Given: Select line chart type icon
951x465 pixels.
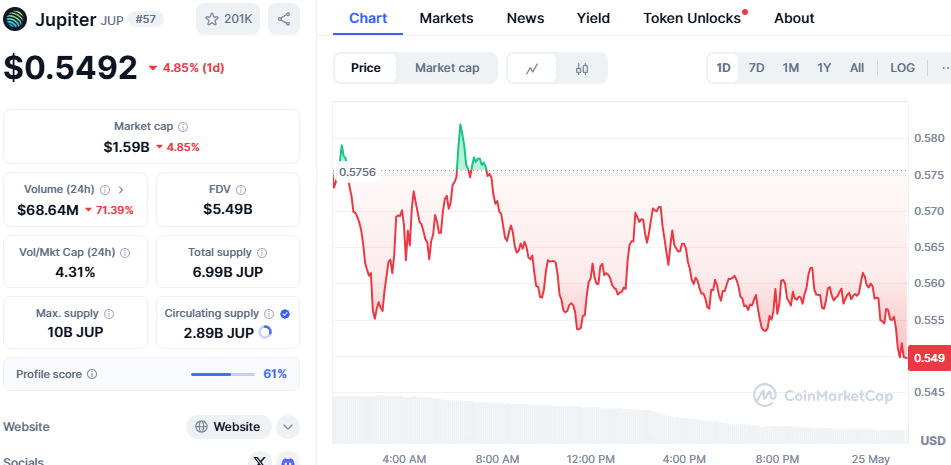Looking at the screenshot, I should [532, 69].
